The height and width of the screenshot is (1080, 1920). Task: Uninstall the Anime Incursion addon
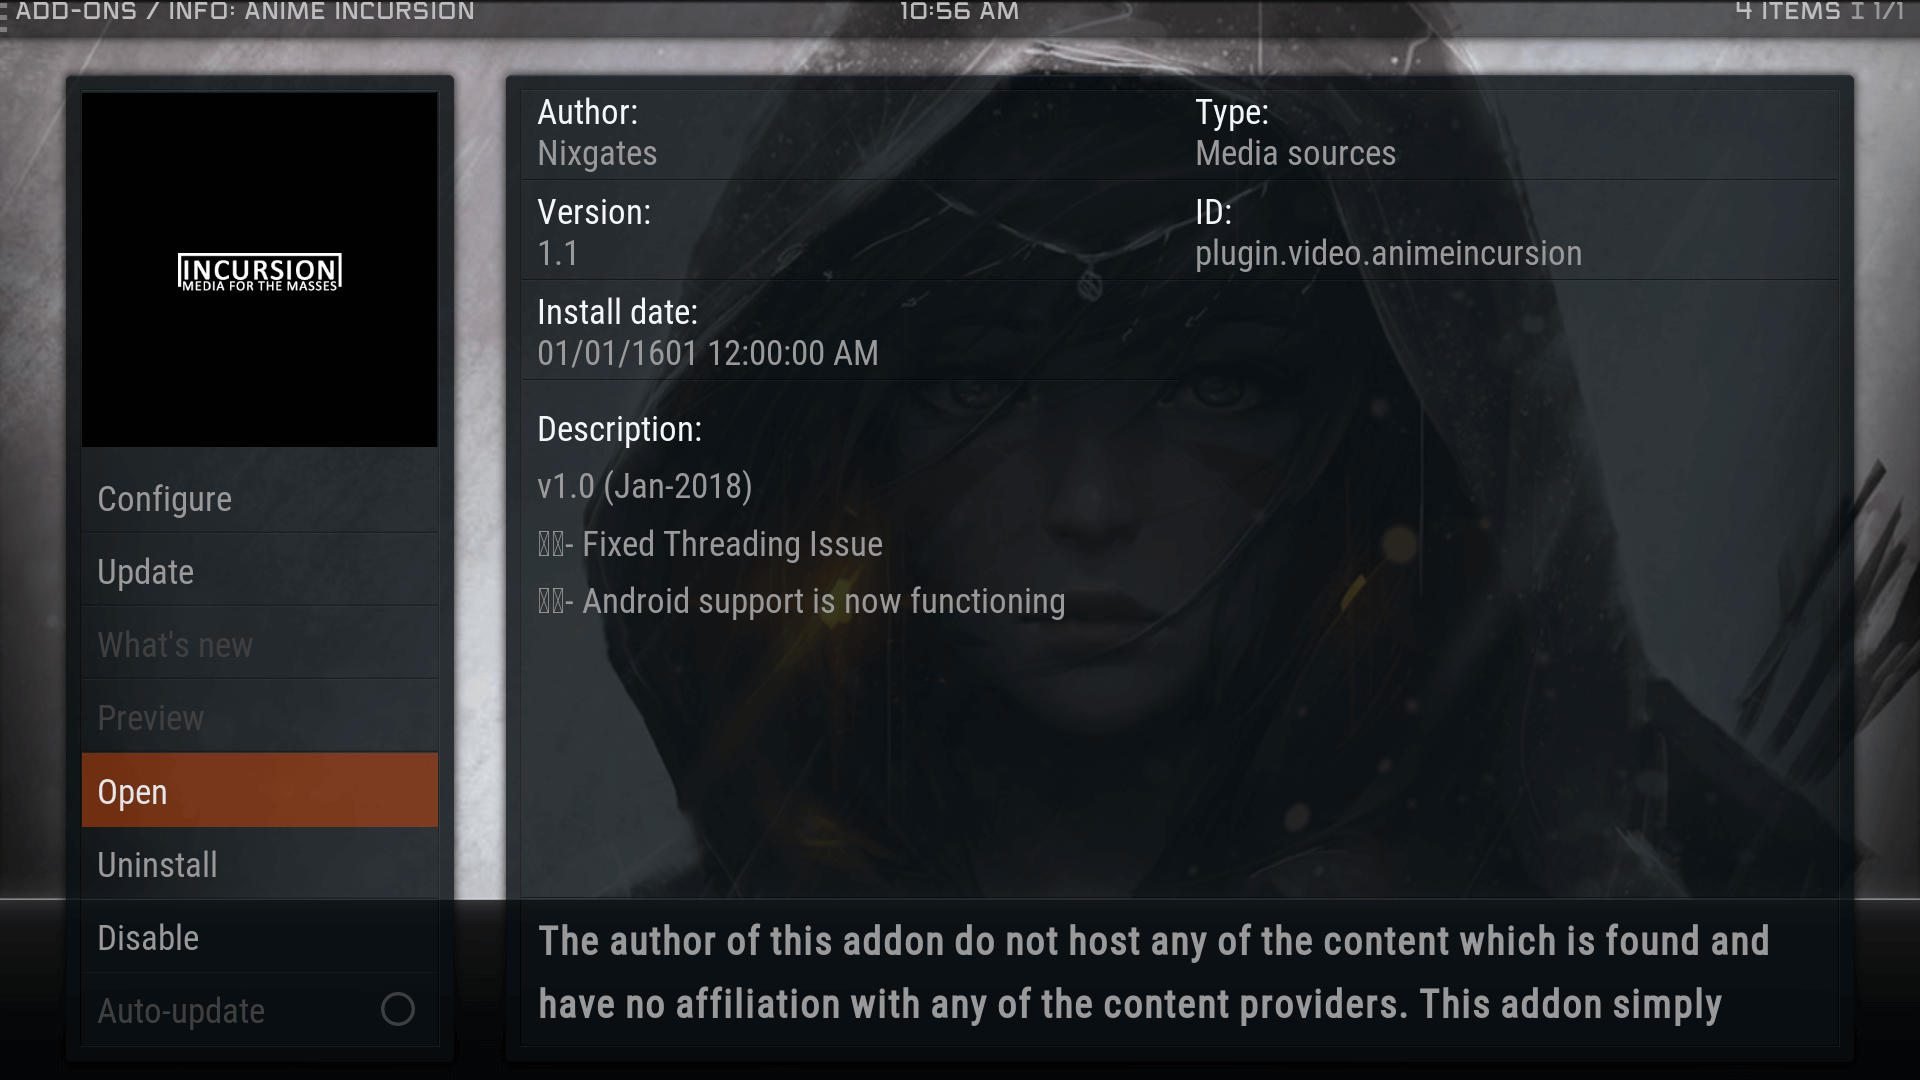point(260,864)
